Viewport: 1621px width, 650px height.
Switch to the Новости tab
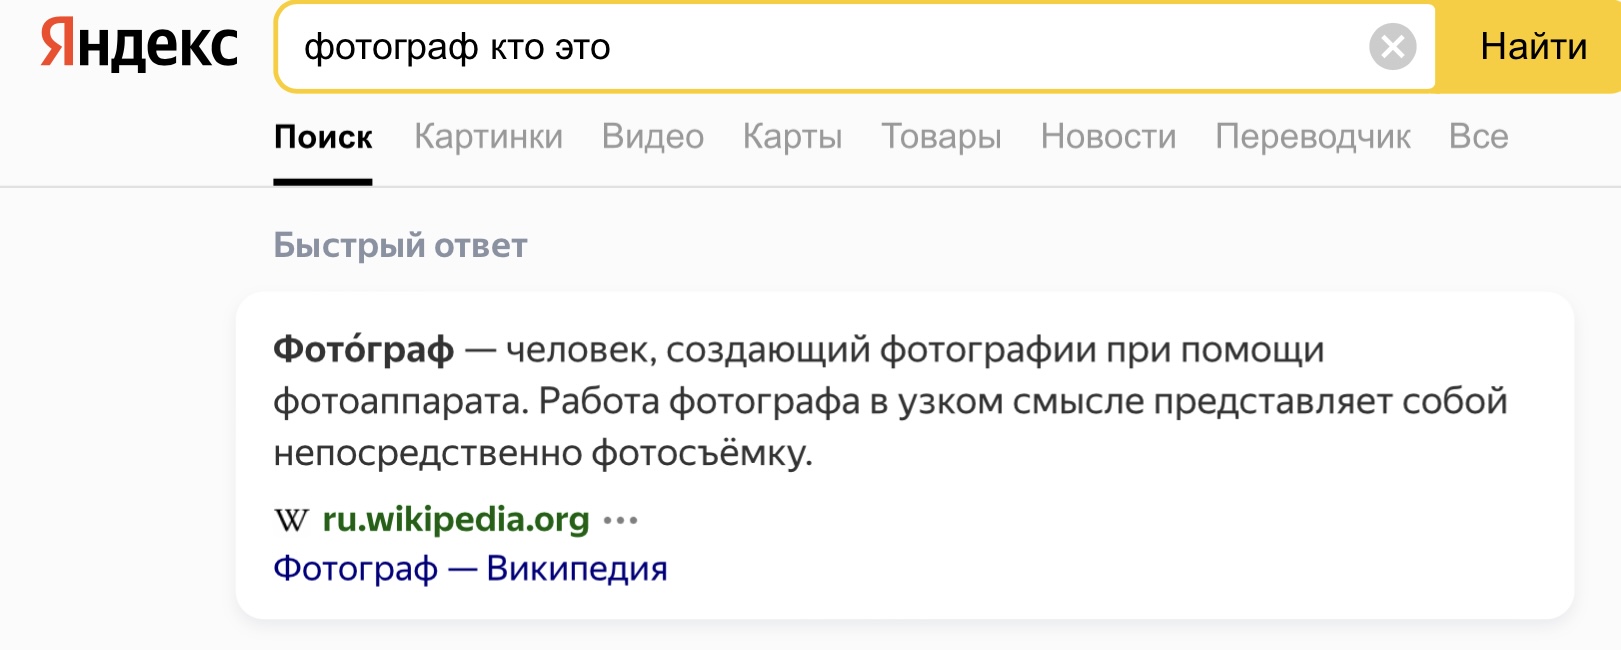pos(1108,137)
